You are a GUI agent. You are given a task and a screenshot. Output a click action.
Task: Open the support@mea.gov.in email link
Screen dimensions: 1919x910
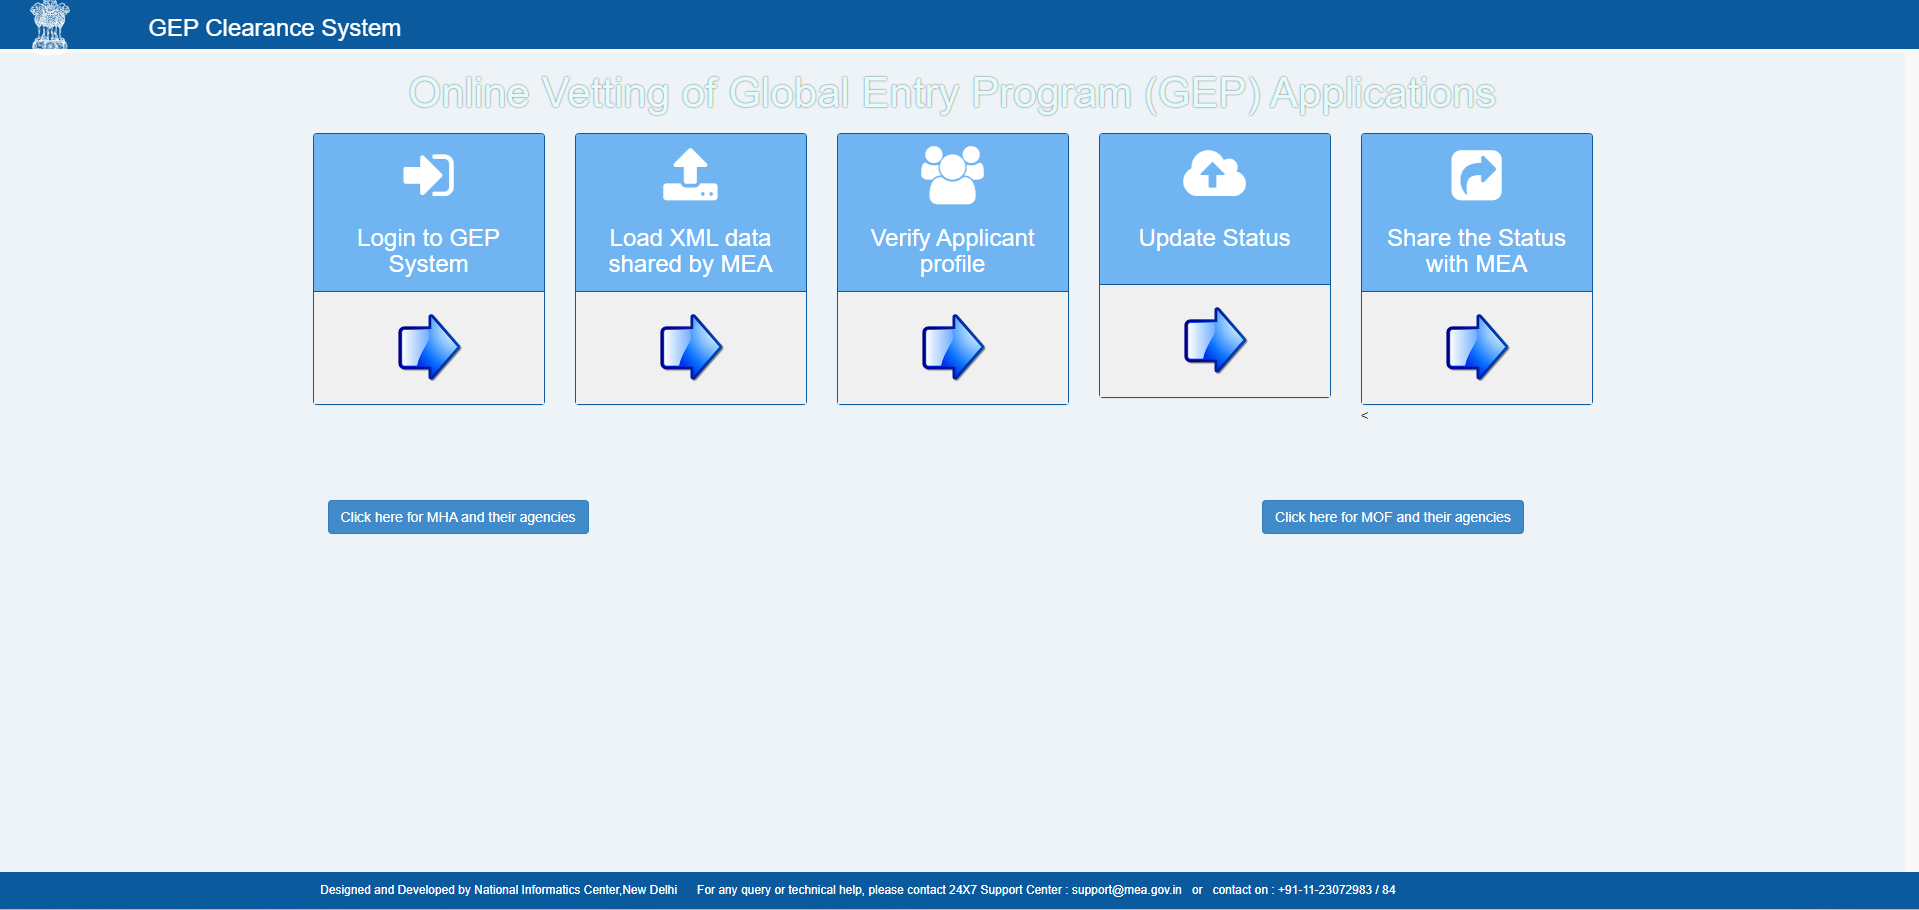point(1124,889)
